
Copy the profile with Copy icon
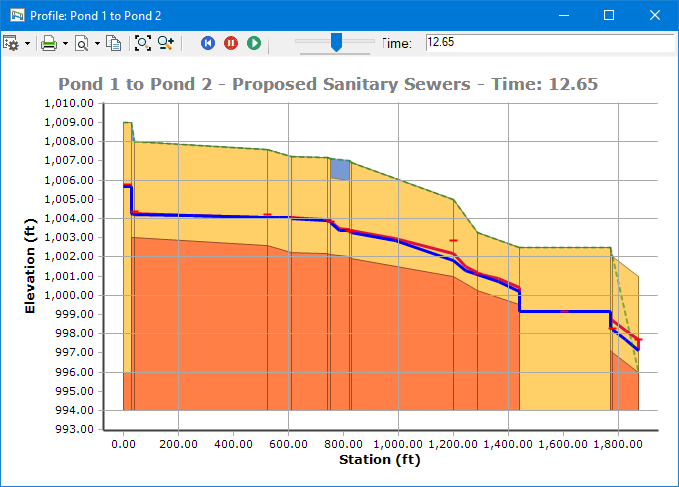[x=114, y=43]
